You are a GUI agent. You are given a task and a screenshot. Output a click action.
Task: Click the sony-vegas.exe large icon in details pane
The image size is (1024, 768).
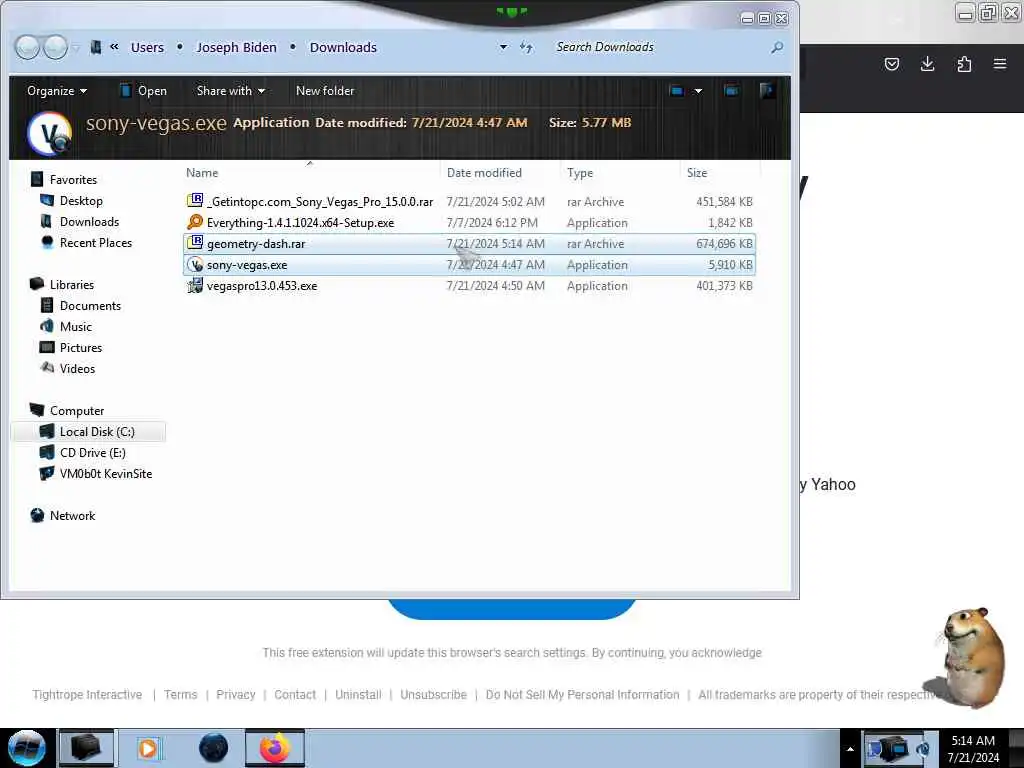pos(50,134)
